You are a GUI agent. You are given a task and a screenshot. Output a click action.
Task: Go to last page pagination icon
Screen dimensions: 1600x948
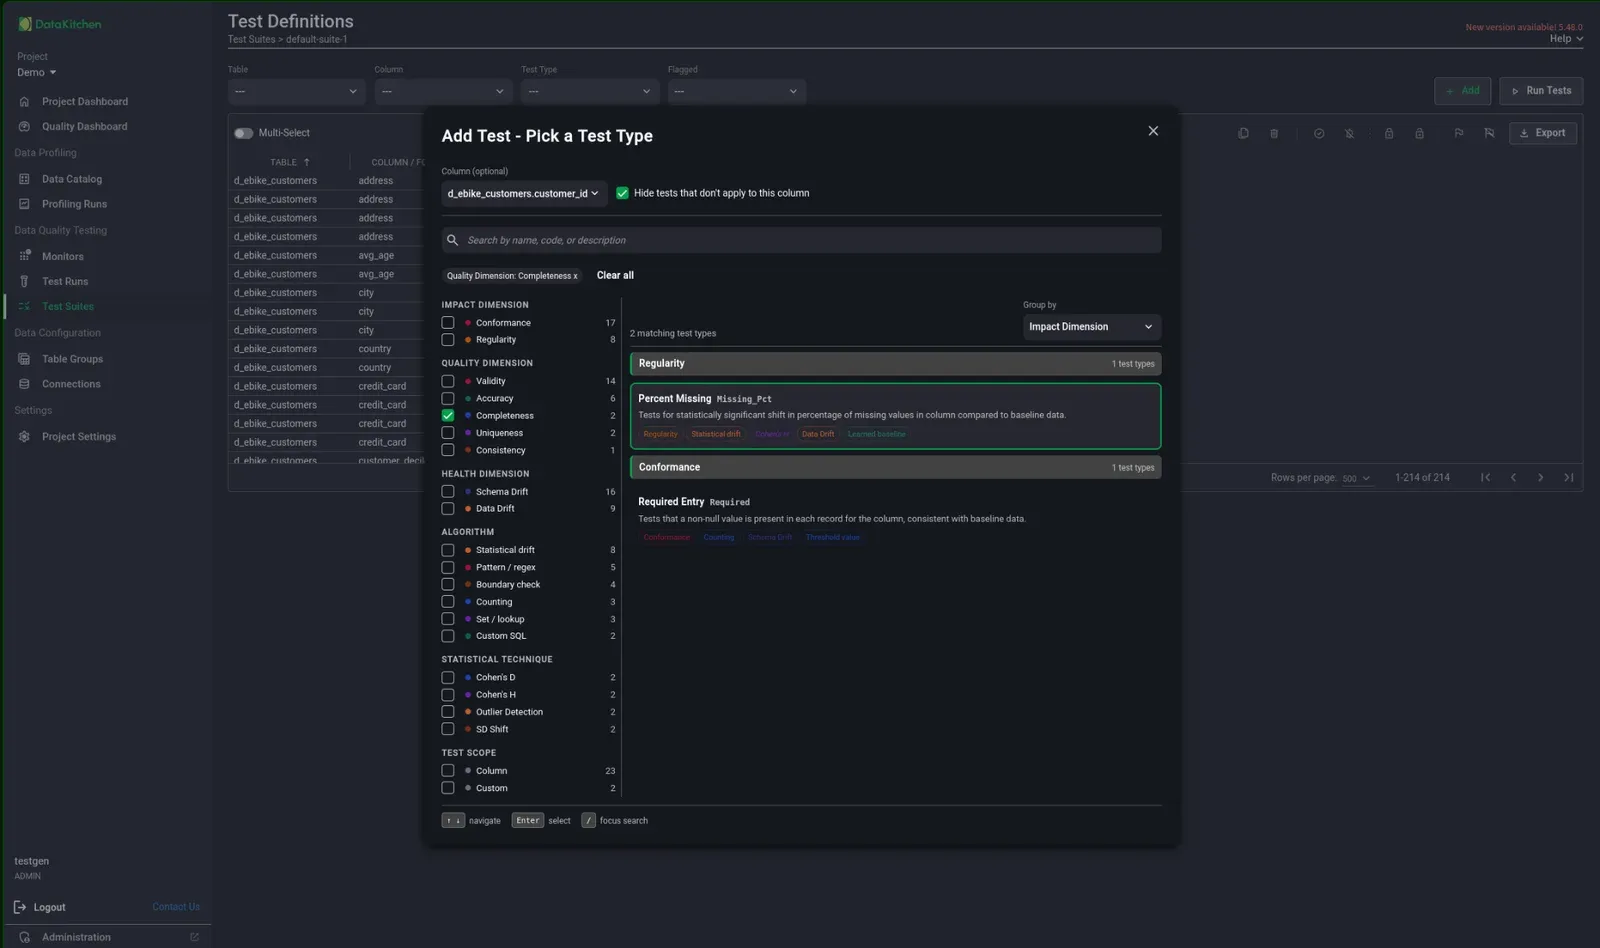pos(1568,478)
